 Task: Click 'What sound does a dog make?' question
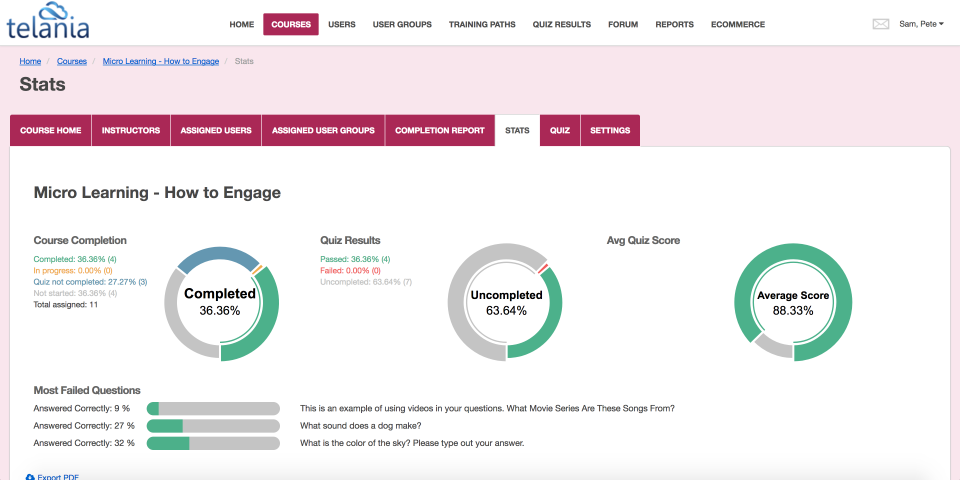pos(361,426)
